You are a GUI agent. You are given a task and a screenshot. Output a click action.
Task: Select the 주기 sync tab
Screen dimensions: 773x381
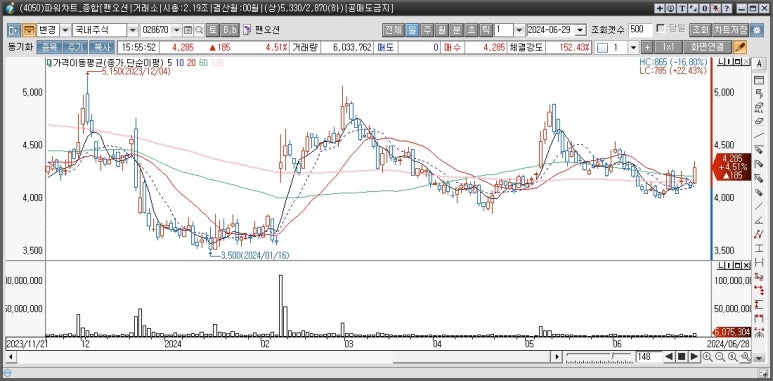tap(75, 47)
